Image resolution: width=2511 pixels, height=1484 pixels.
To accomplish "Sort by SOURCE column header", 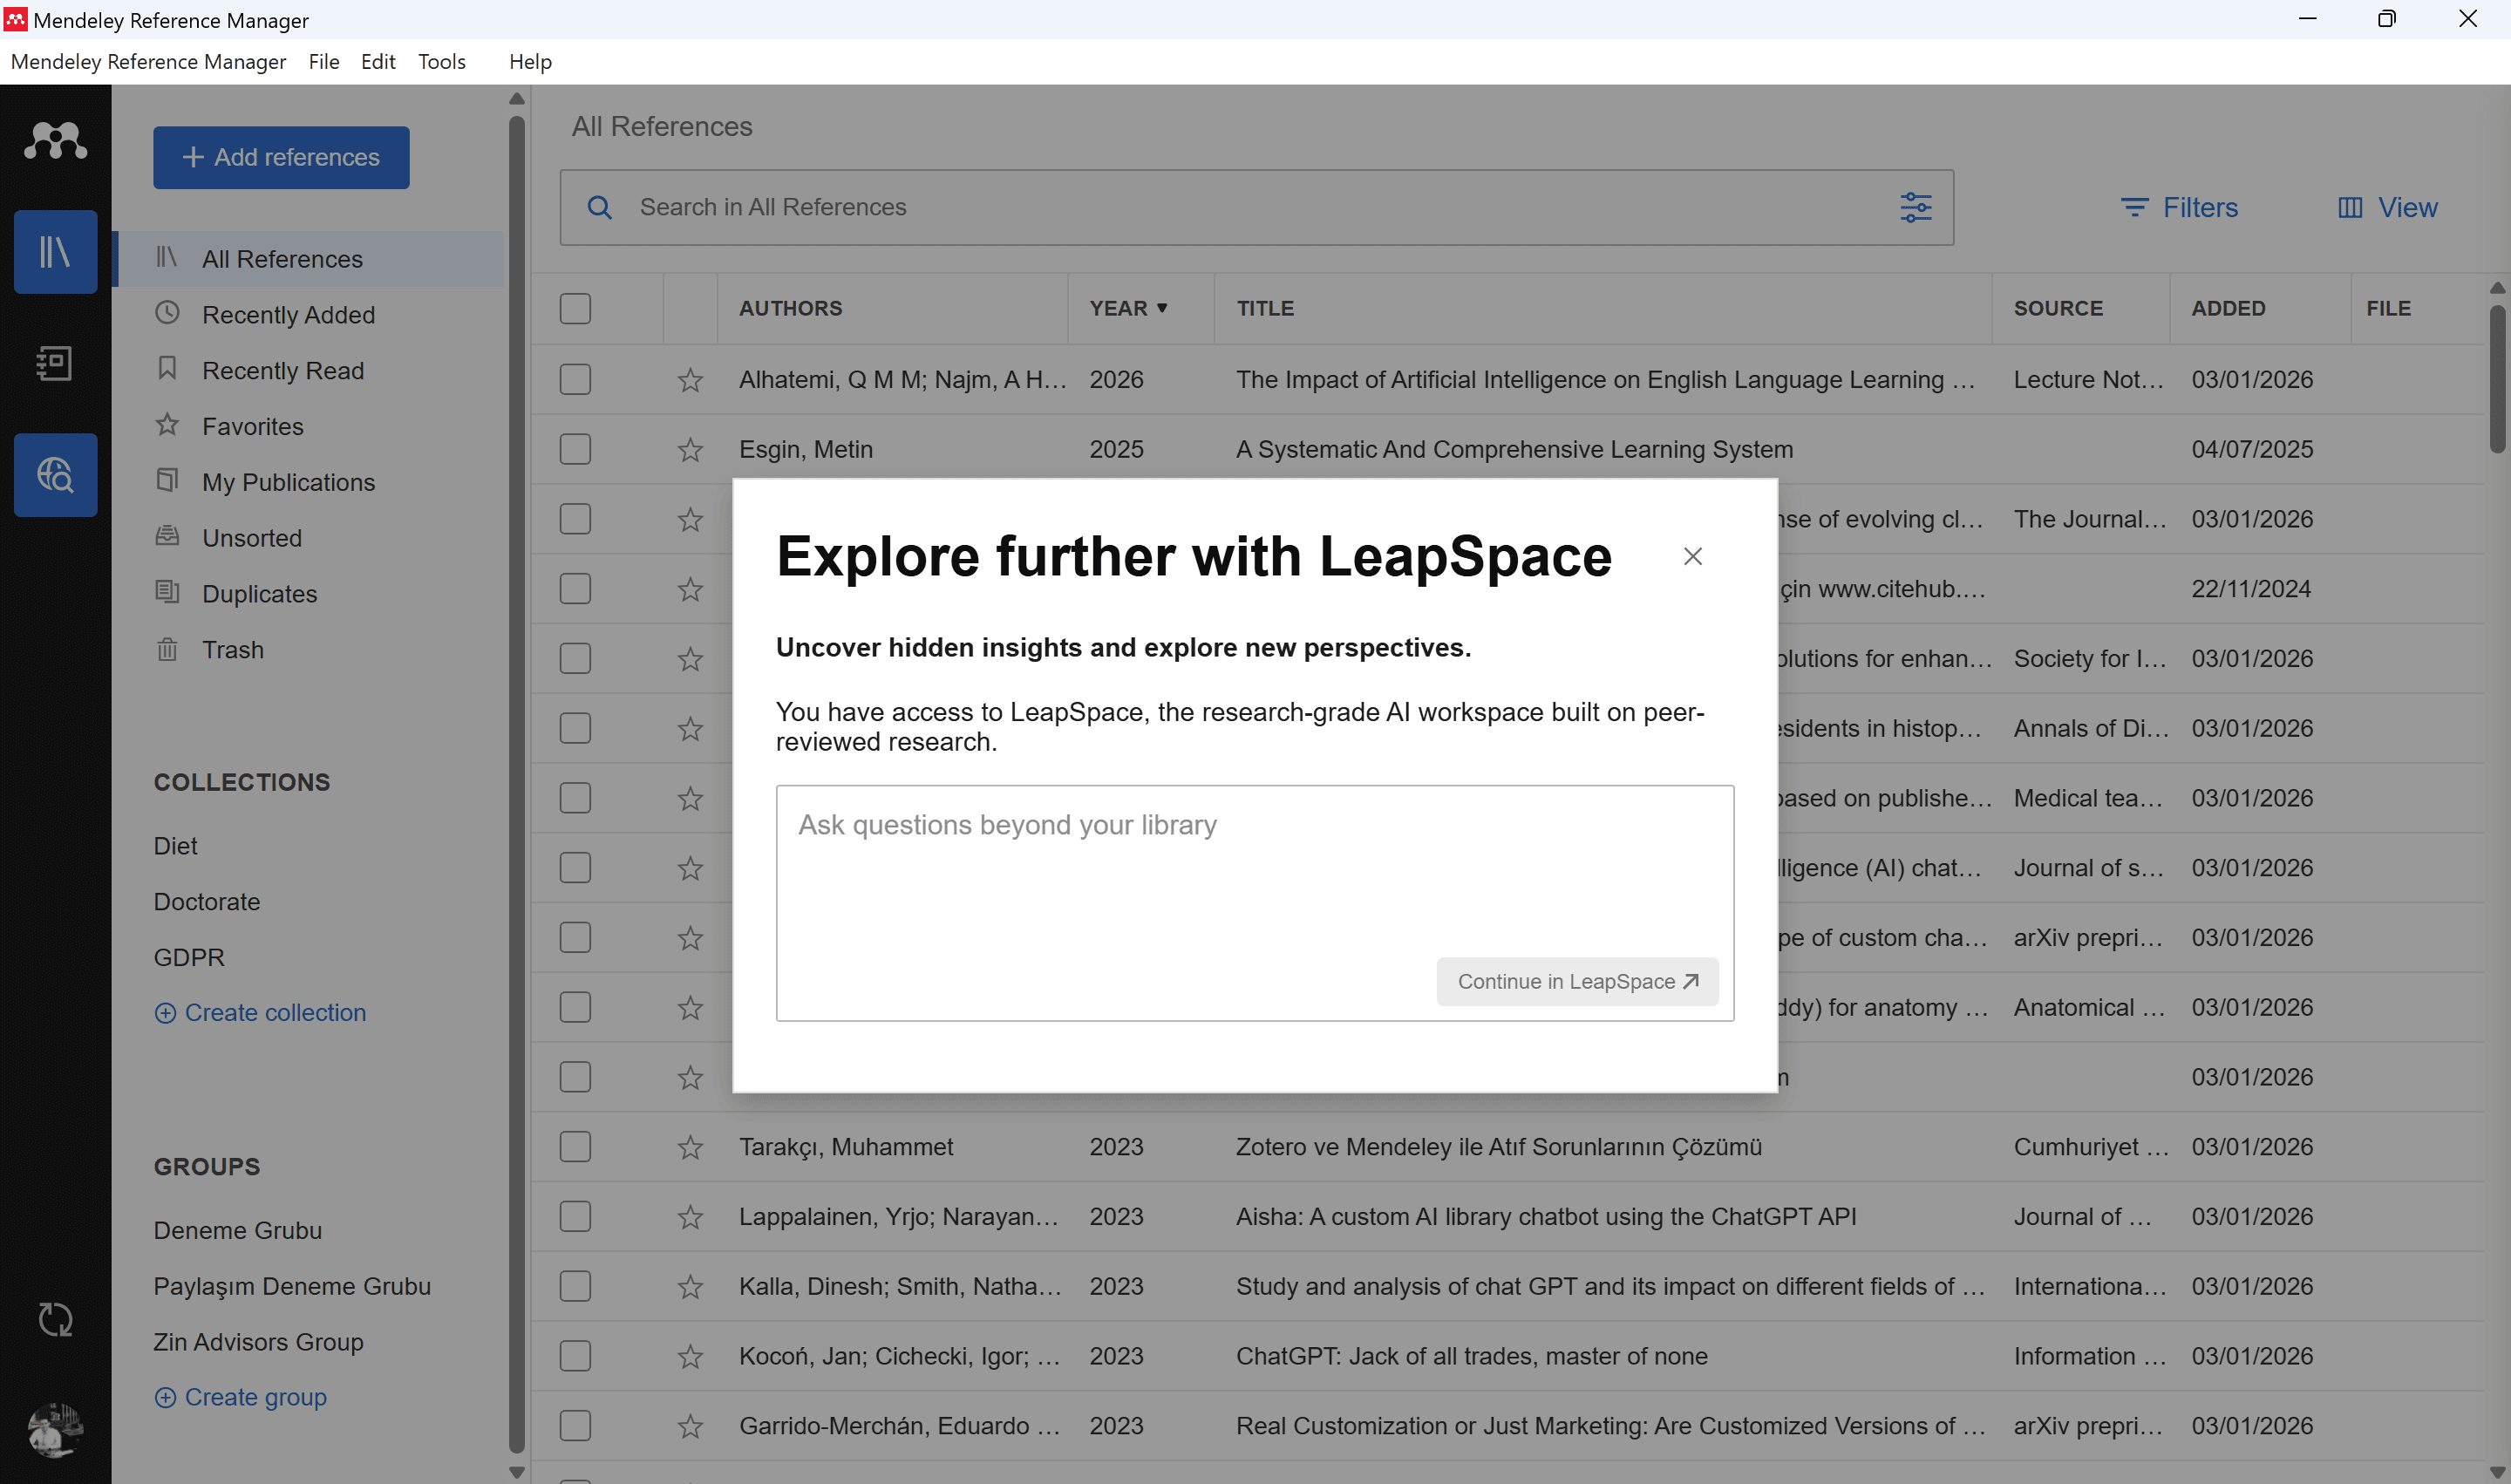I will (x=2058, y=308).
